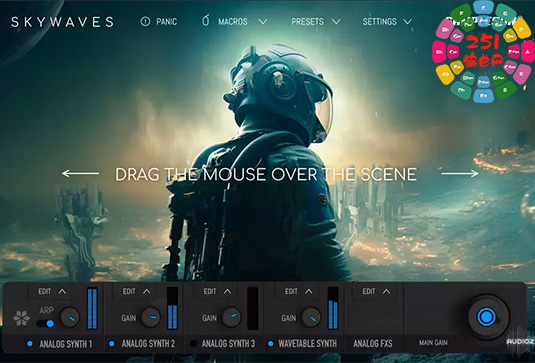Select the ANALOG SYNTH 2 label
The height and width of the screenshot is (363, 535).
(148, 344)
